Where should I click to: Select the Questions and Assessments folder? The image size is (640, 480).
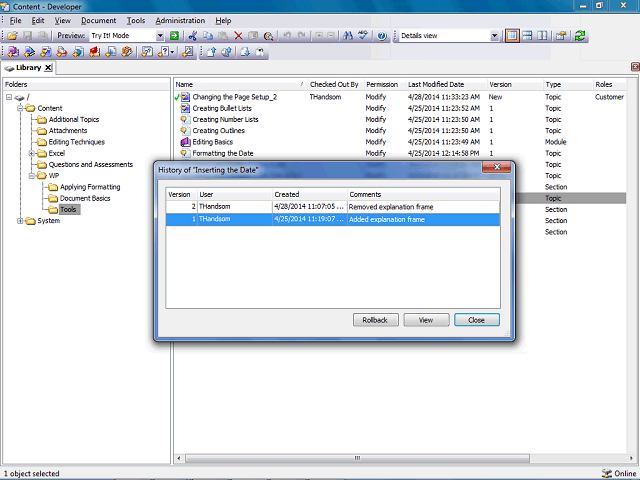click(91, 164)
